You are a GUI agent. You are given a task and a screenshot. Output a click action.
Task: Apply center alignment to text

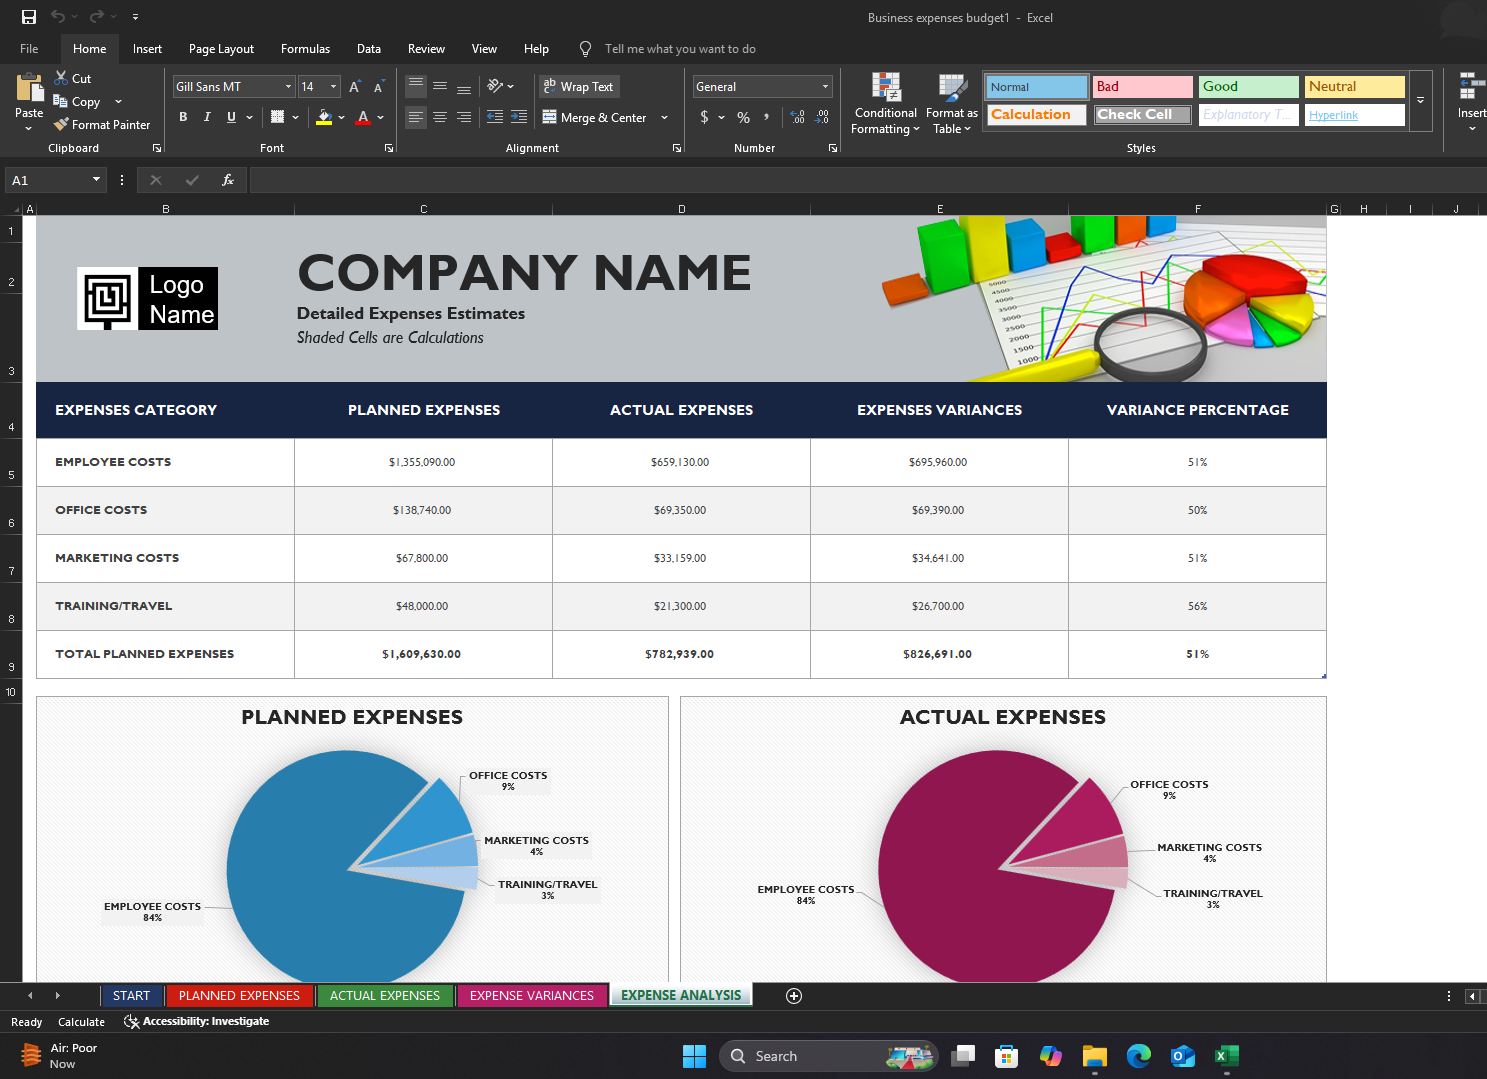440,117
